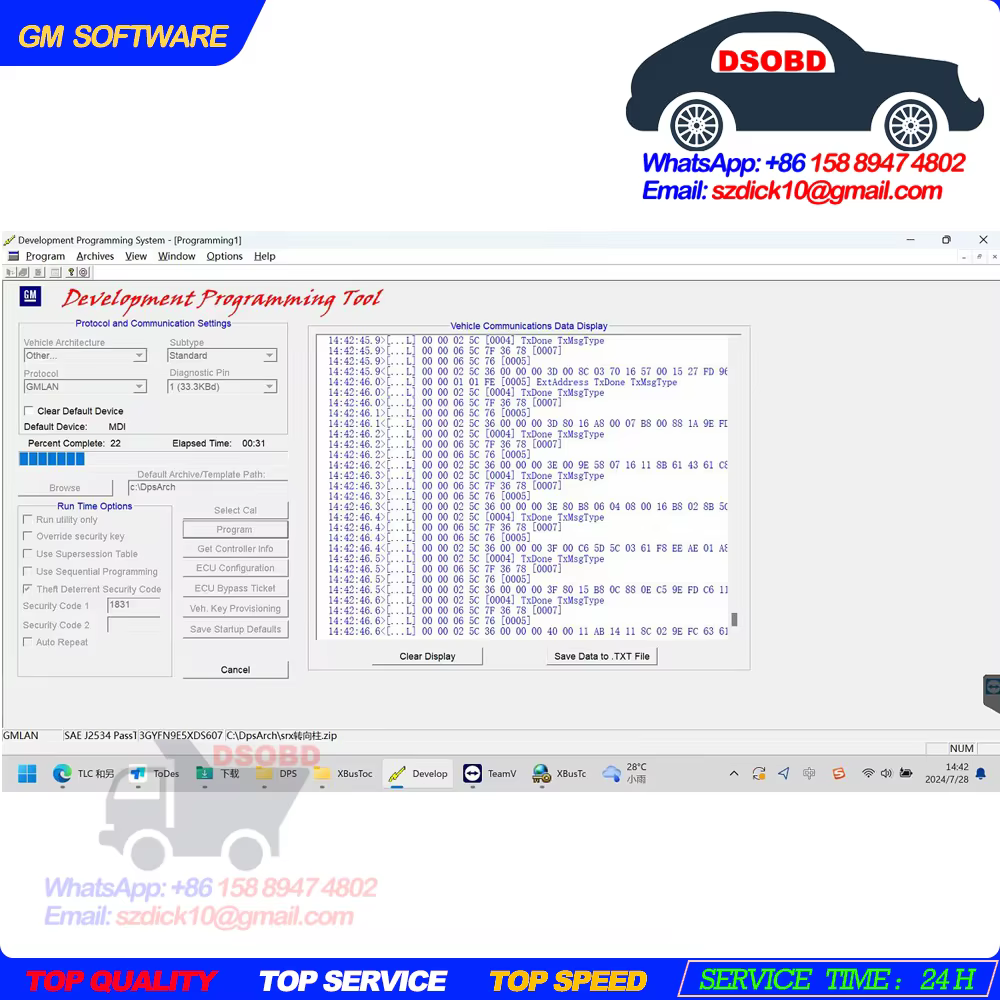Open the XBusTc app with key icon

pyautogui.click(x=559, y=774)
